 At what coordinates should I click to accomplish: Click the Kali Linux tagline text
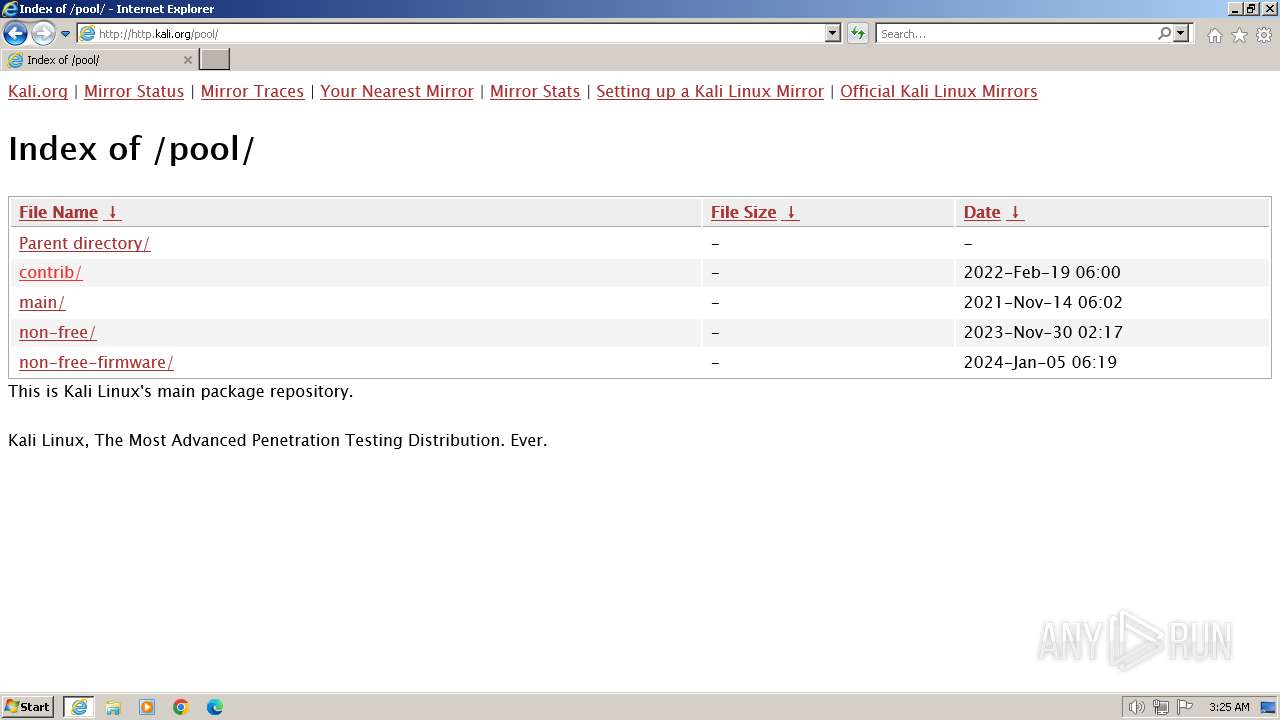(278, 440)
